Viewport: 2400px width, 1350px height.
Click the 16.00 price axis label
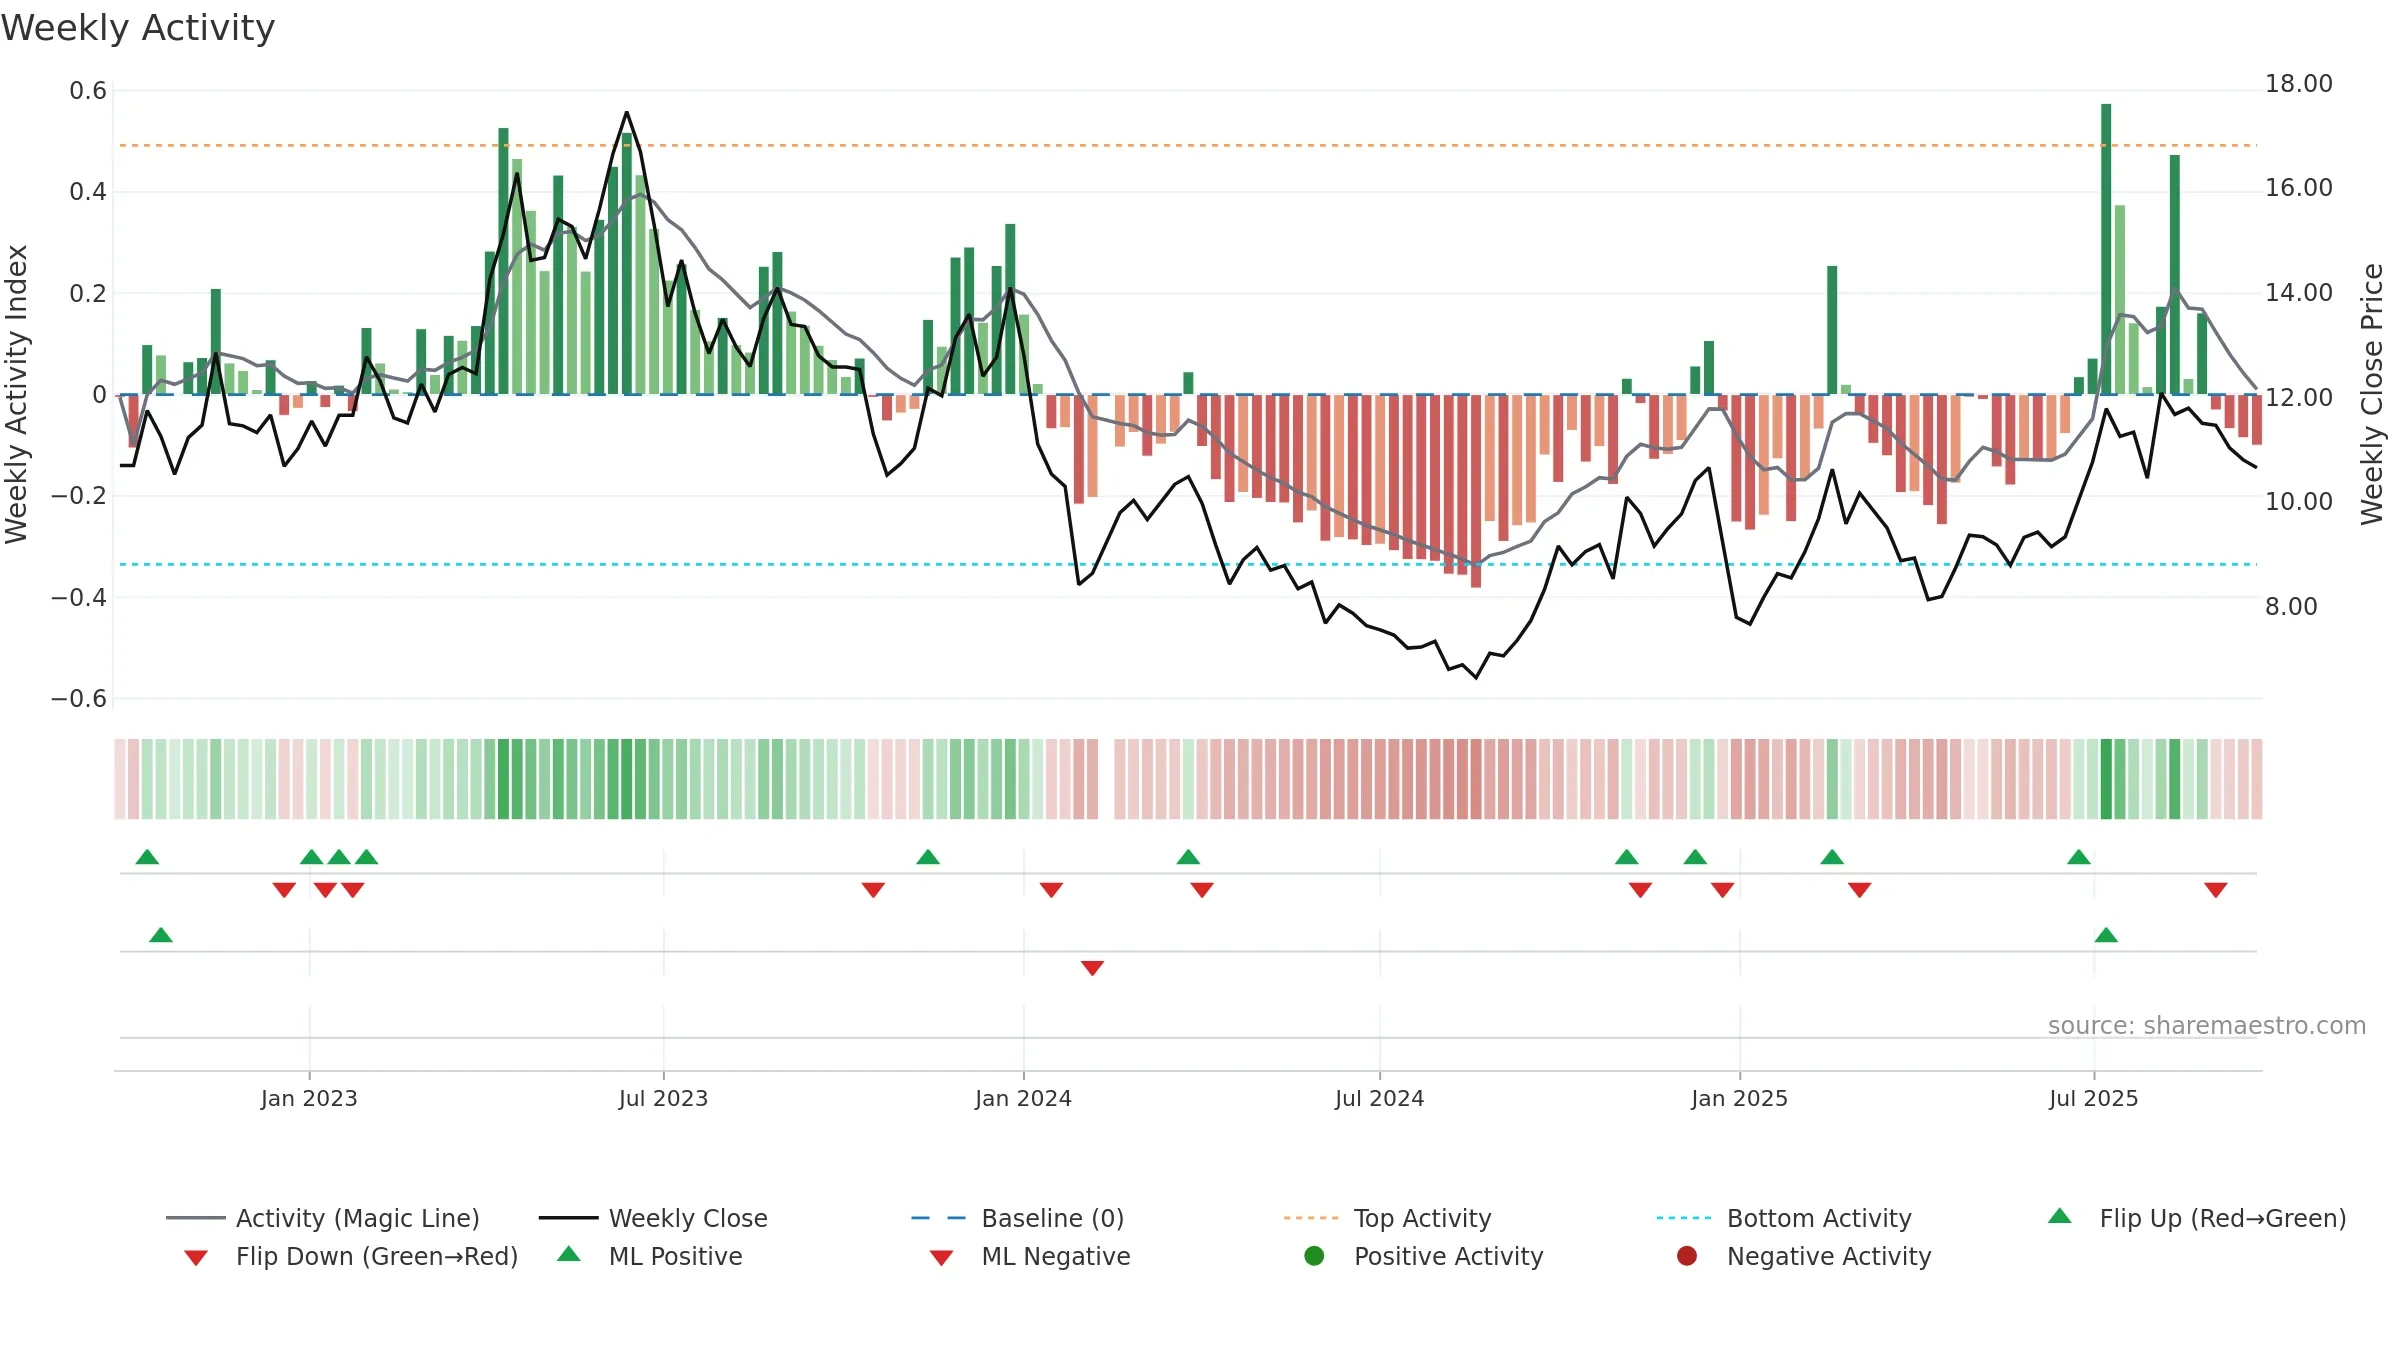coord(2298,188)
